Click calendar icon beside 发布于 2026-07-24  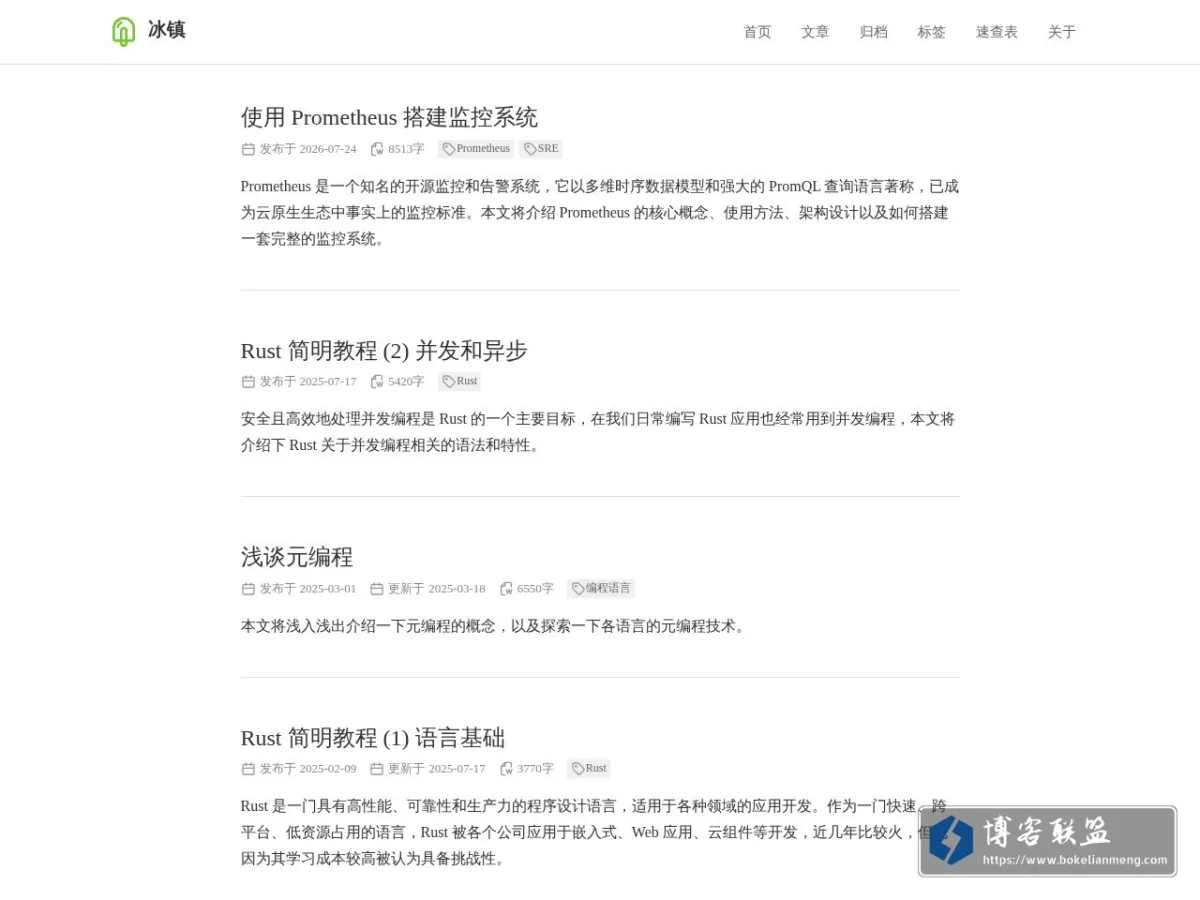[248, 149]
